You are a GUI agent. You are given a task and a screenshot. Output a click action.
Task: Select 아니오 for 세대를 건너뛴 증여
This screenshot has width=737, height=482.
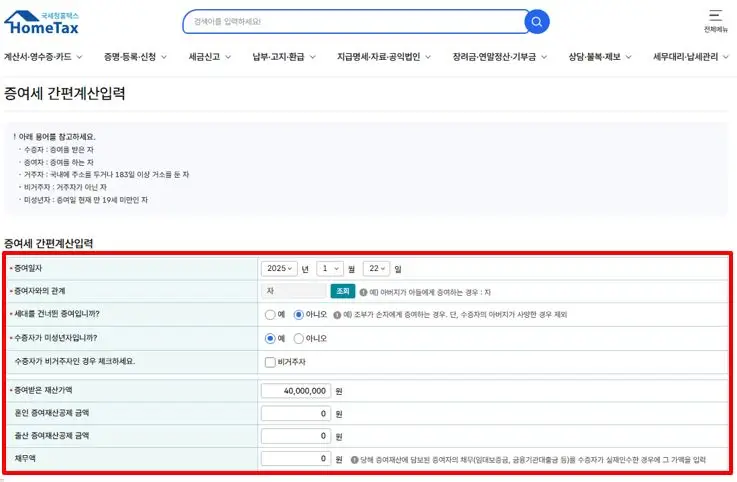click(298, 315)
